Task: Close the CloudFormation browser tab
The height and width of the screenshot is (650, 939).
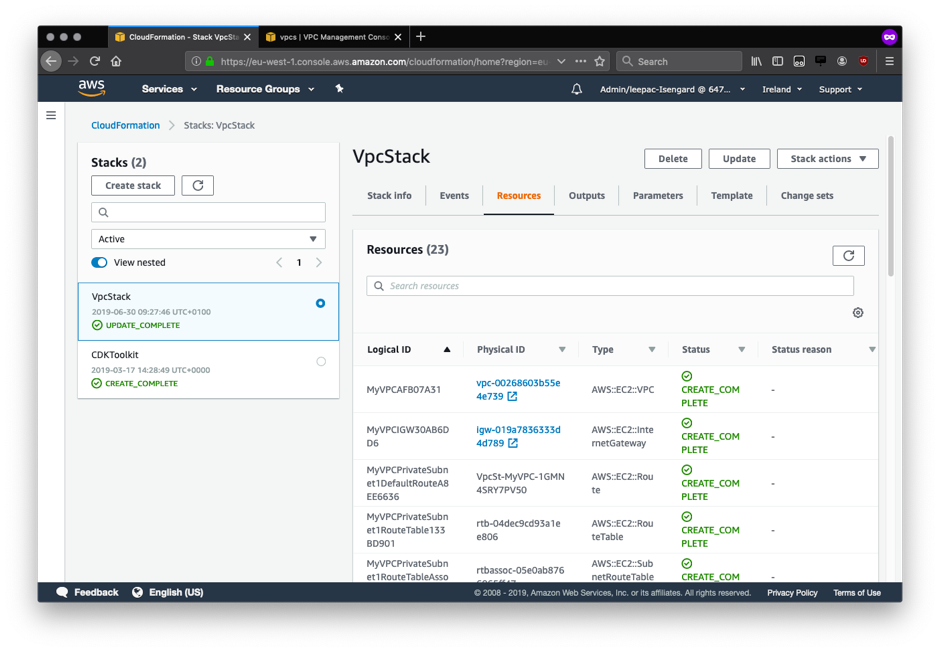Action: (x=247, y=37)
